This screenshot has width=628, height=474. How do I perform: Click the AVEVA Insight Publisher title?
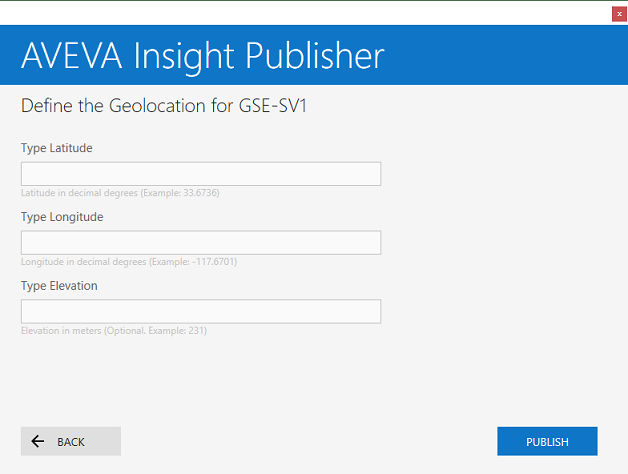pyautogui.click(x=202, y=56)
